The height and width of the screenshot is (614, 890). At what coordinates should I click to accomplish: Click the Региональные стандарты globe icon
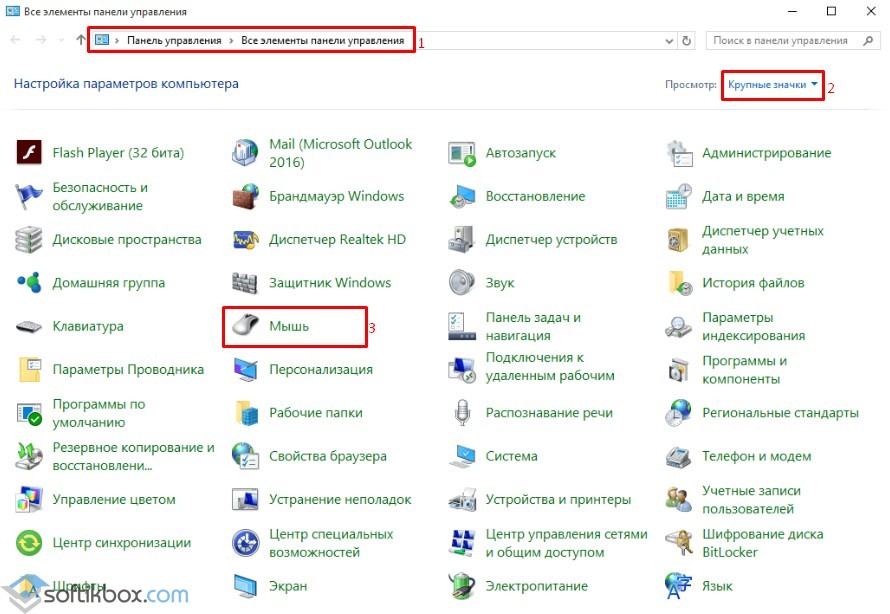679,413
